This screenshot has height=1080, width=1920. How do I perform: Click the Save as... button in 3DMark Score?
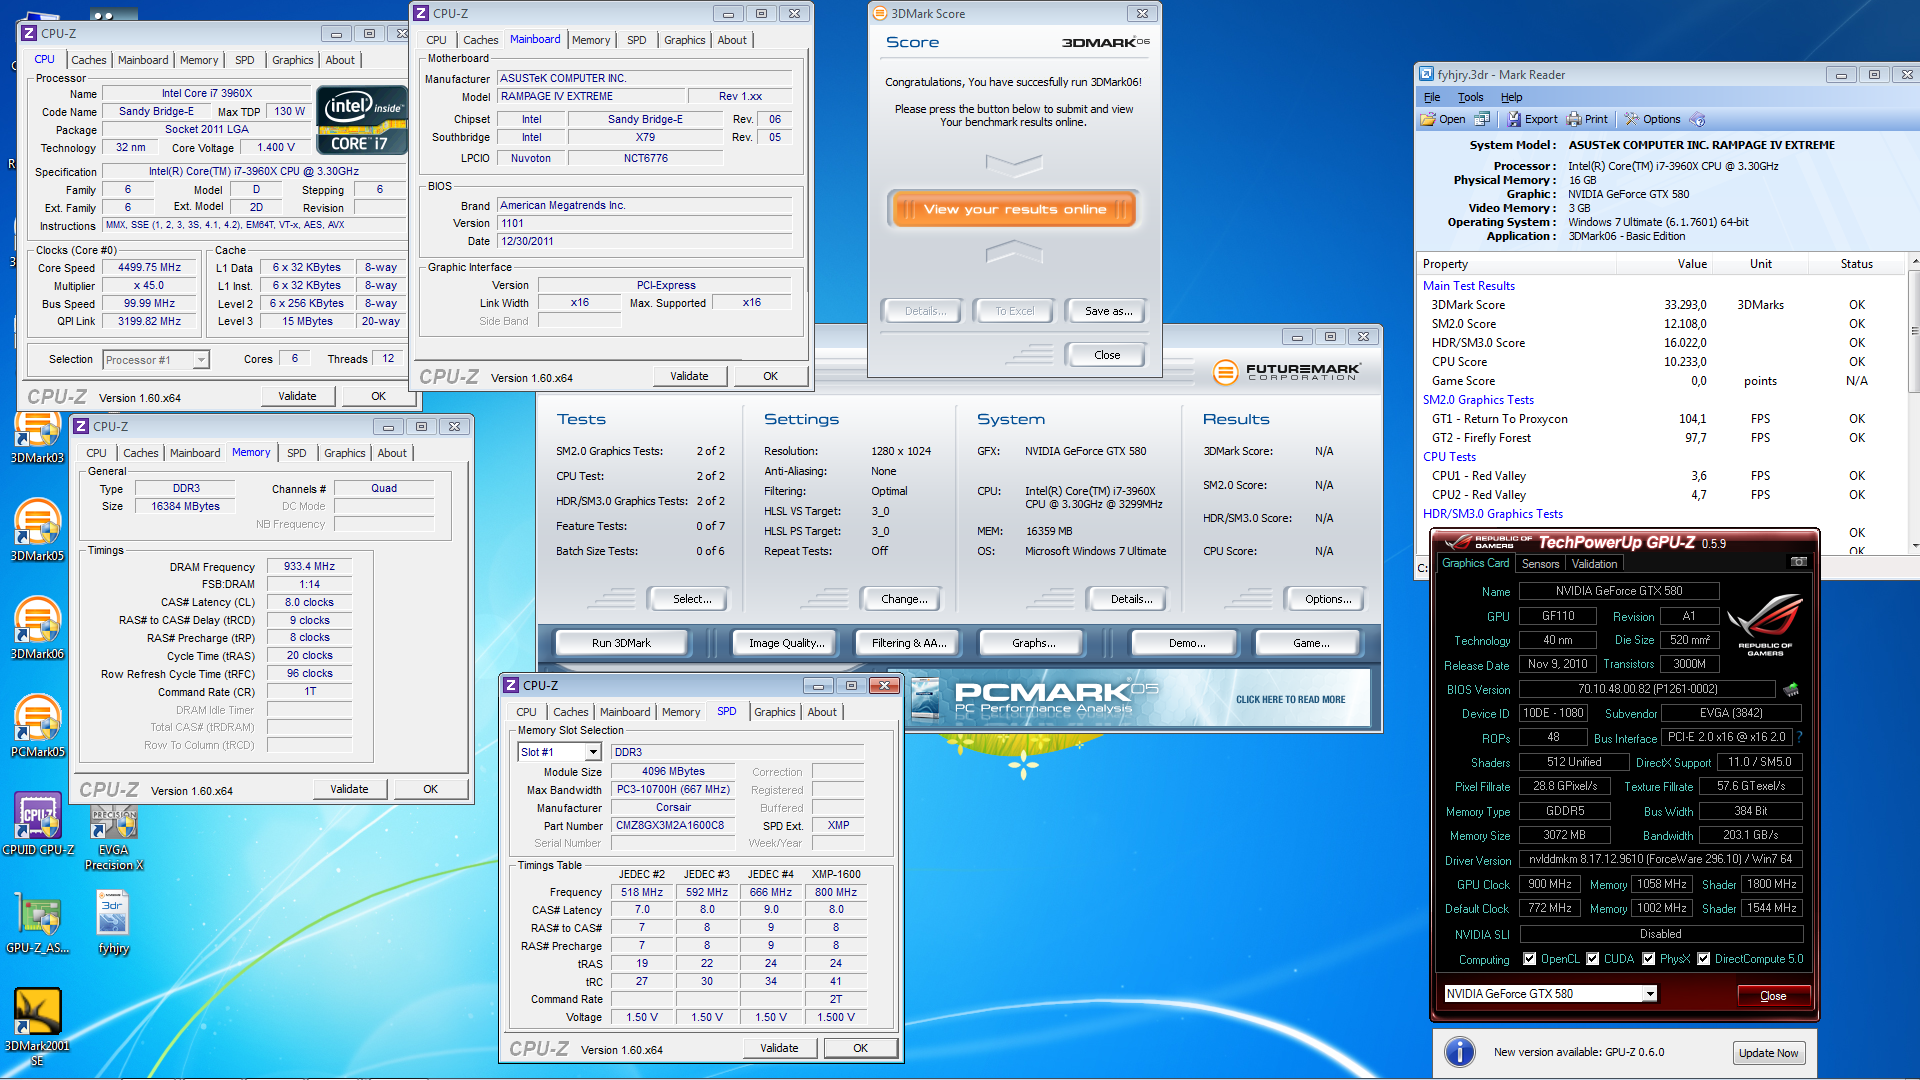[1108, 311]
